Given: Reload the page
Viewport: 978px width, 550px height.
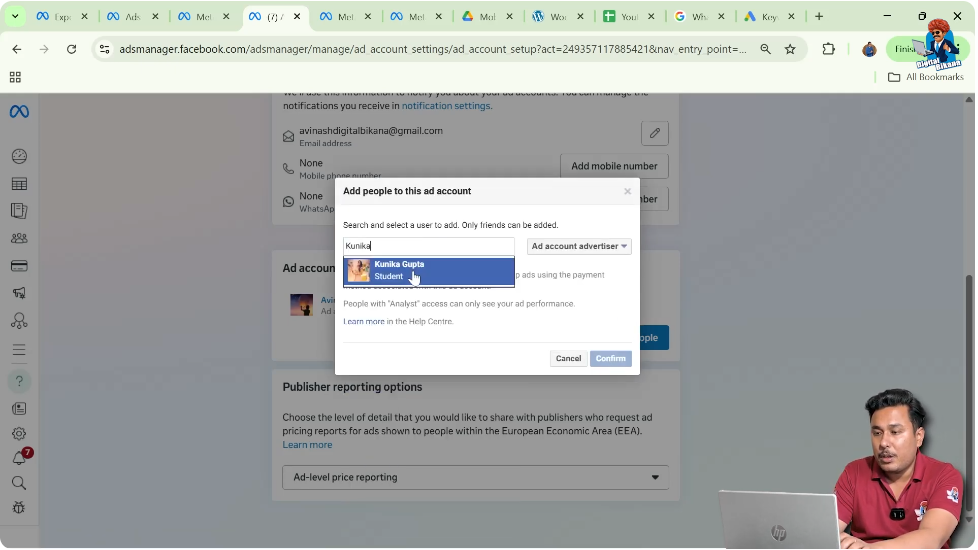Looking at the screenshot, I should pyautogui.click(x=72, y=49).
